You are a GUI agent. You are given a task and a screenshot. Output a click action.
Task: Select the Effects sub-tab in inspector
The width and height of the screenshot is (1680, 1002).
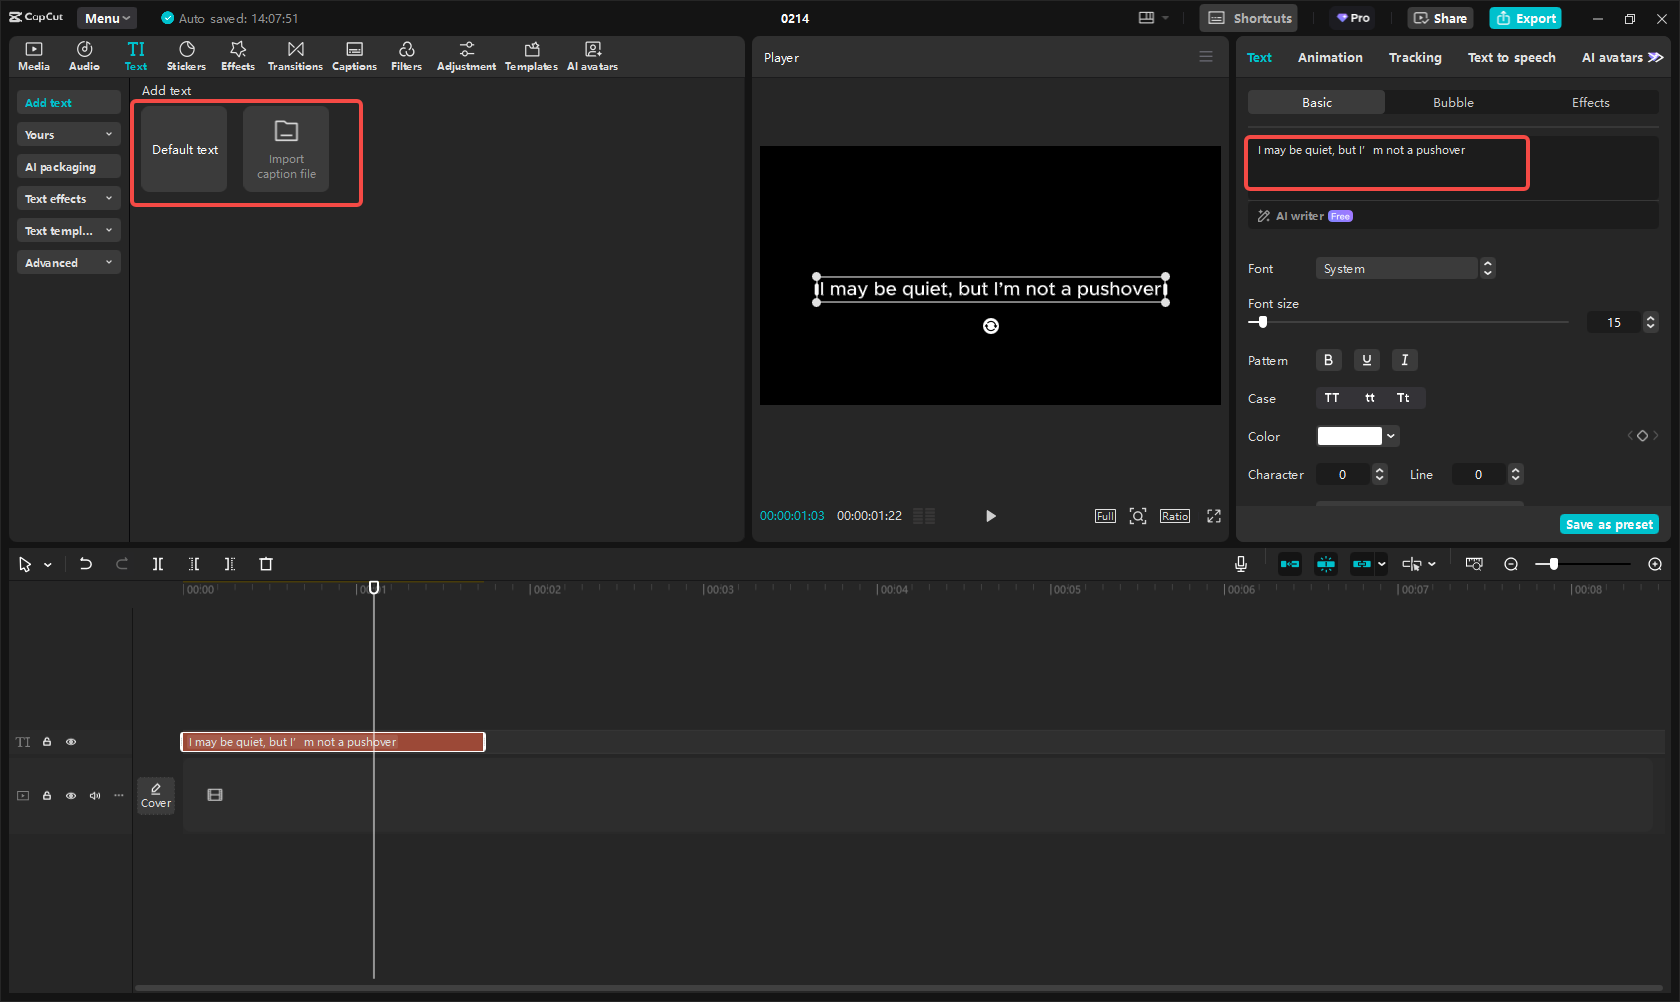click(x=1590, y=102)
